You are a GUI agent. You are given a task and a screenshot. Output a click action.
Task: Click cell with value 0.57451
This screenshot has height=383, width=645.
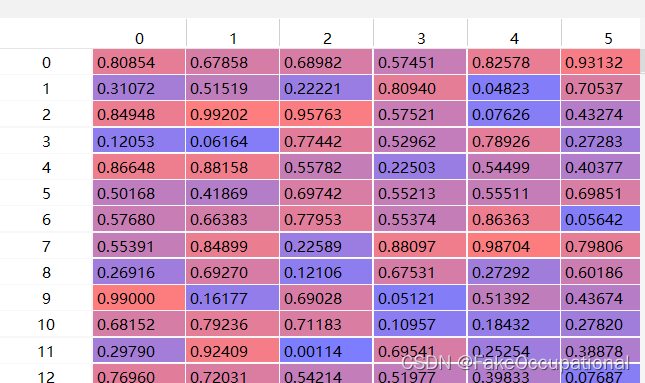(x=420, y=62)
